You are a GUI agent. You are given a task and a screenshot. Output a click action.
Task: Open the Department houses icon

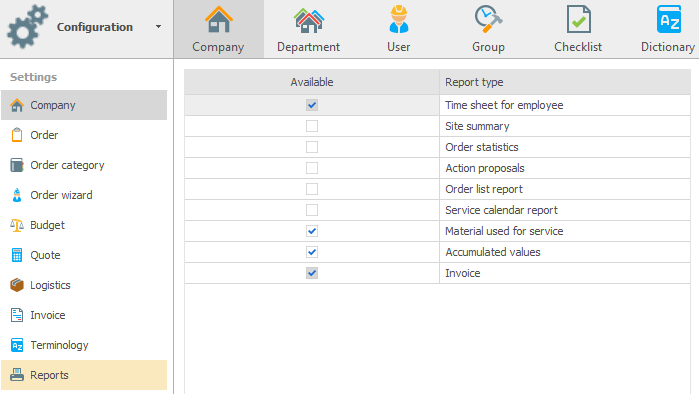308,21
